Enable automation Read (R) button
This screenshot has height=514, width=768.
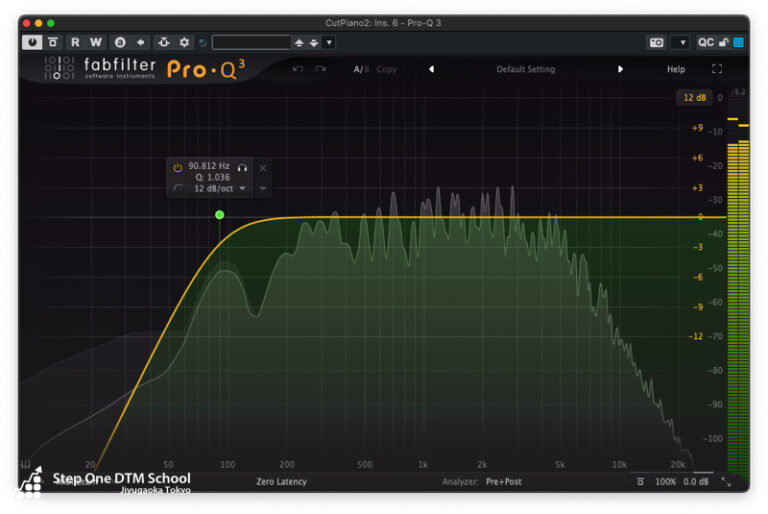[76, 42]
